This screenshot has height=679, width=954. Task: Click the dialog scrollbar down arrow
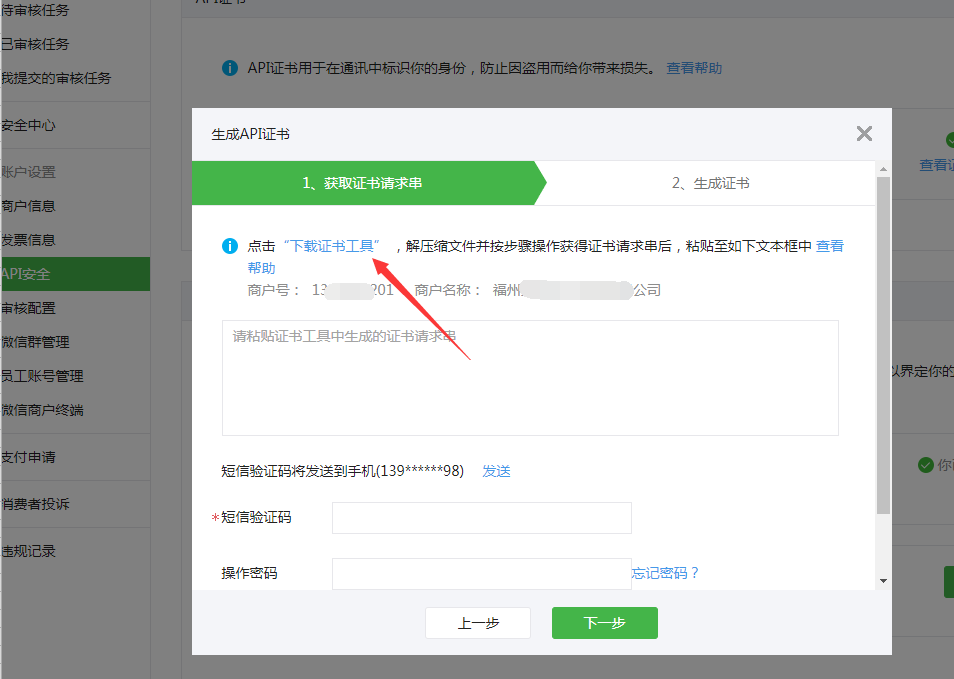tap(883, 580)
